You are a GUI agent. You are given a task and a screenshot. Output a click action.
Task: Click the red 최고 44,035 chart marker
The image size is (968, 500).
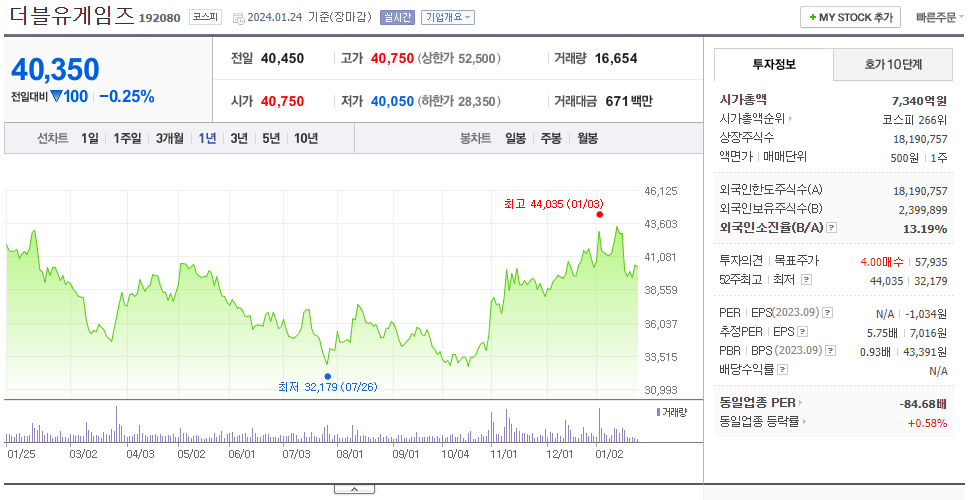pos(599,214)
